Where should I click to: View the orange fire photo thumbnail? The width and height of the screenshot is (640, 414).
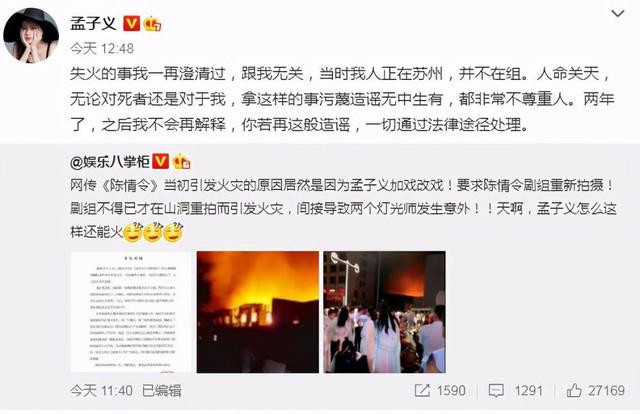258,312
